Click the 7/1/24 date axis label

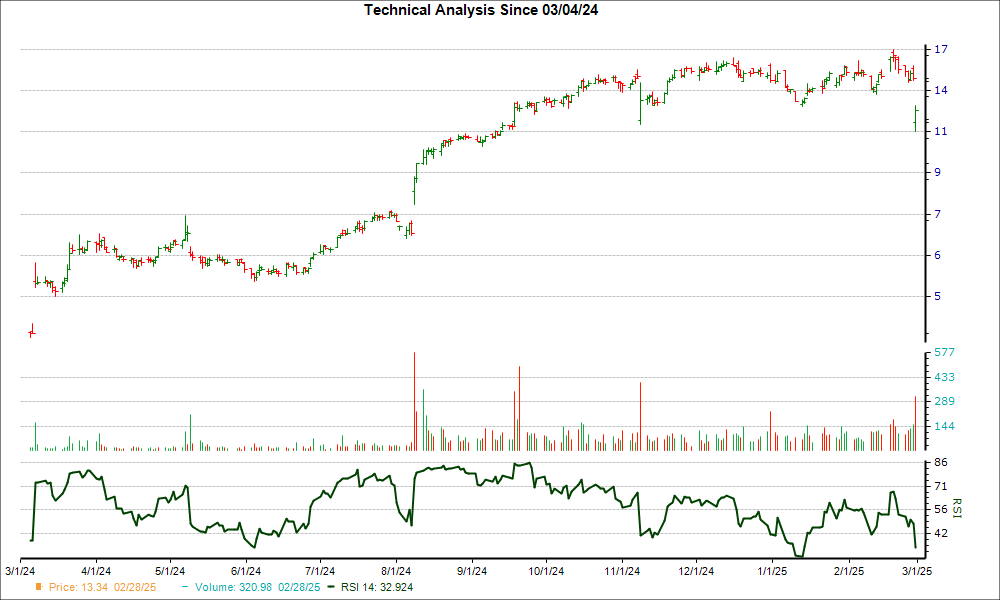pyautogui.click(x=320, y=571)
